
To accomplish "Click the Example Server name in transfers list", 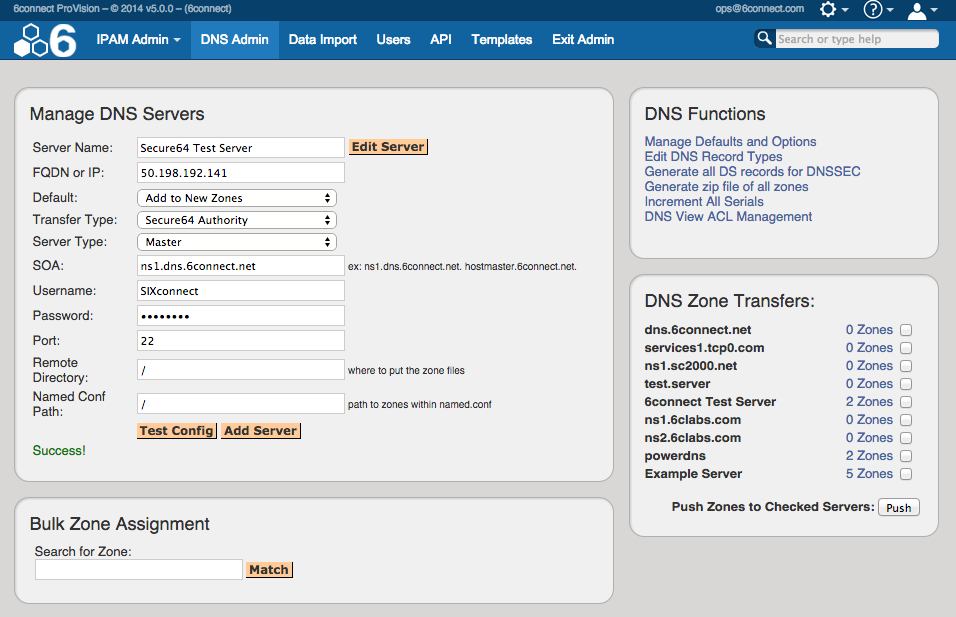I will coord(693,474).
